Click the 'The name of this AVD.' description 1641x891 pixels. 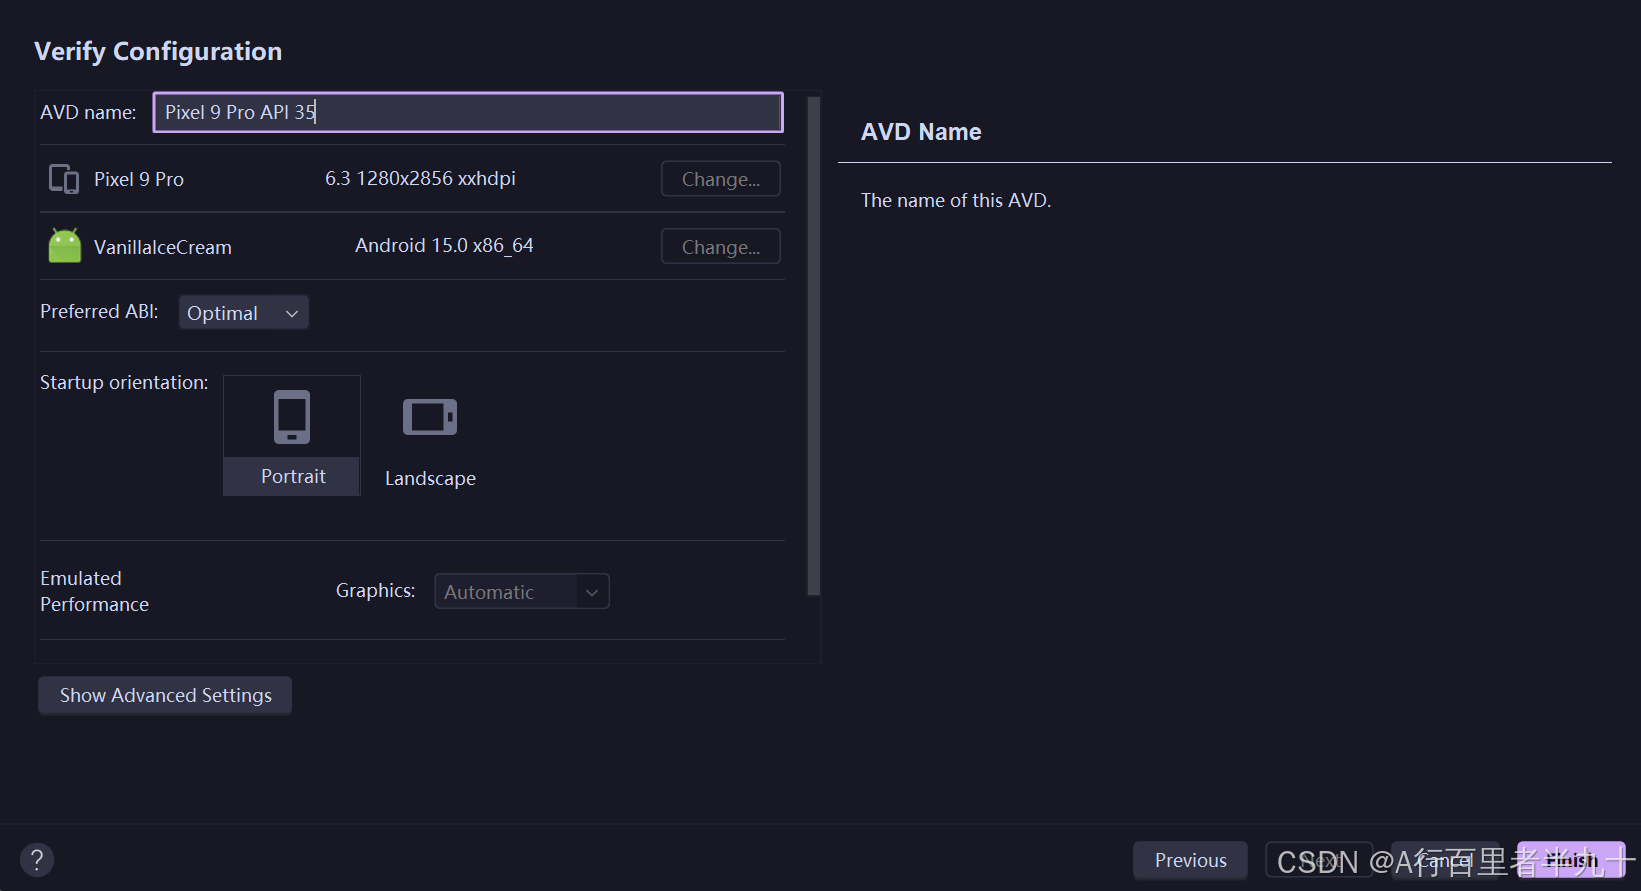click(x=956, y=200)
